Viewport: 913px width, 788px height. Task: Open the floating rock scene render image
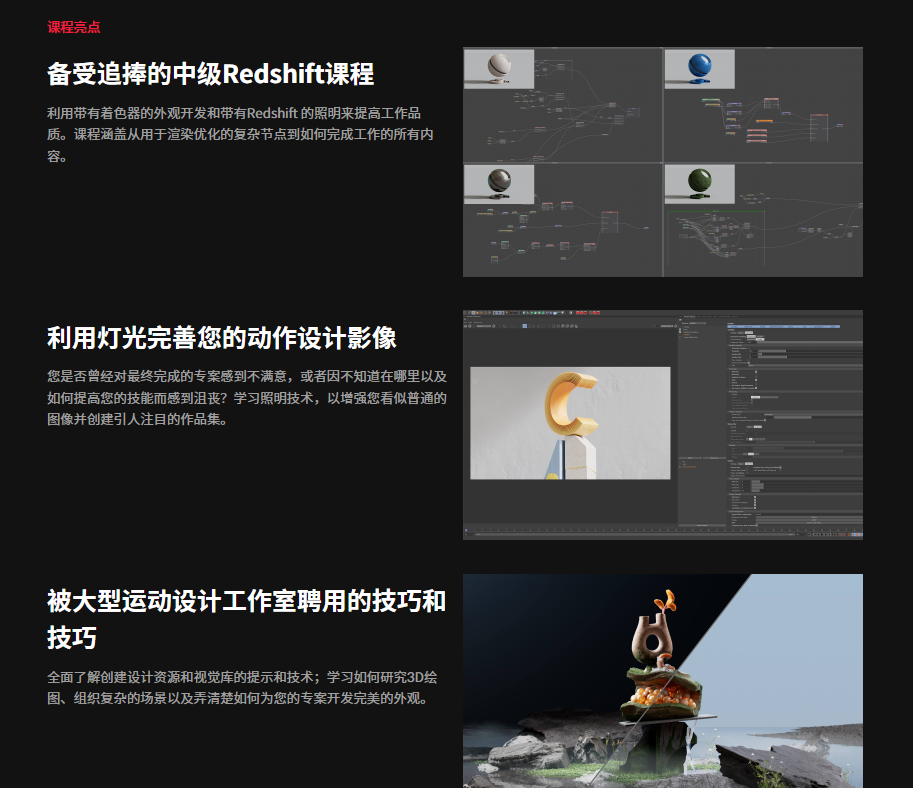point(663,681)
